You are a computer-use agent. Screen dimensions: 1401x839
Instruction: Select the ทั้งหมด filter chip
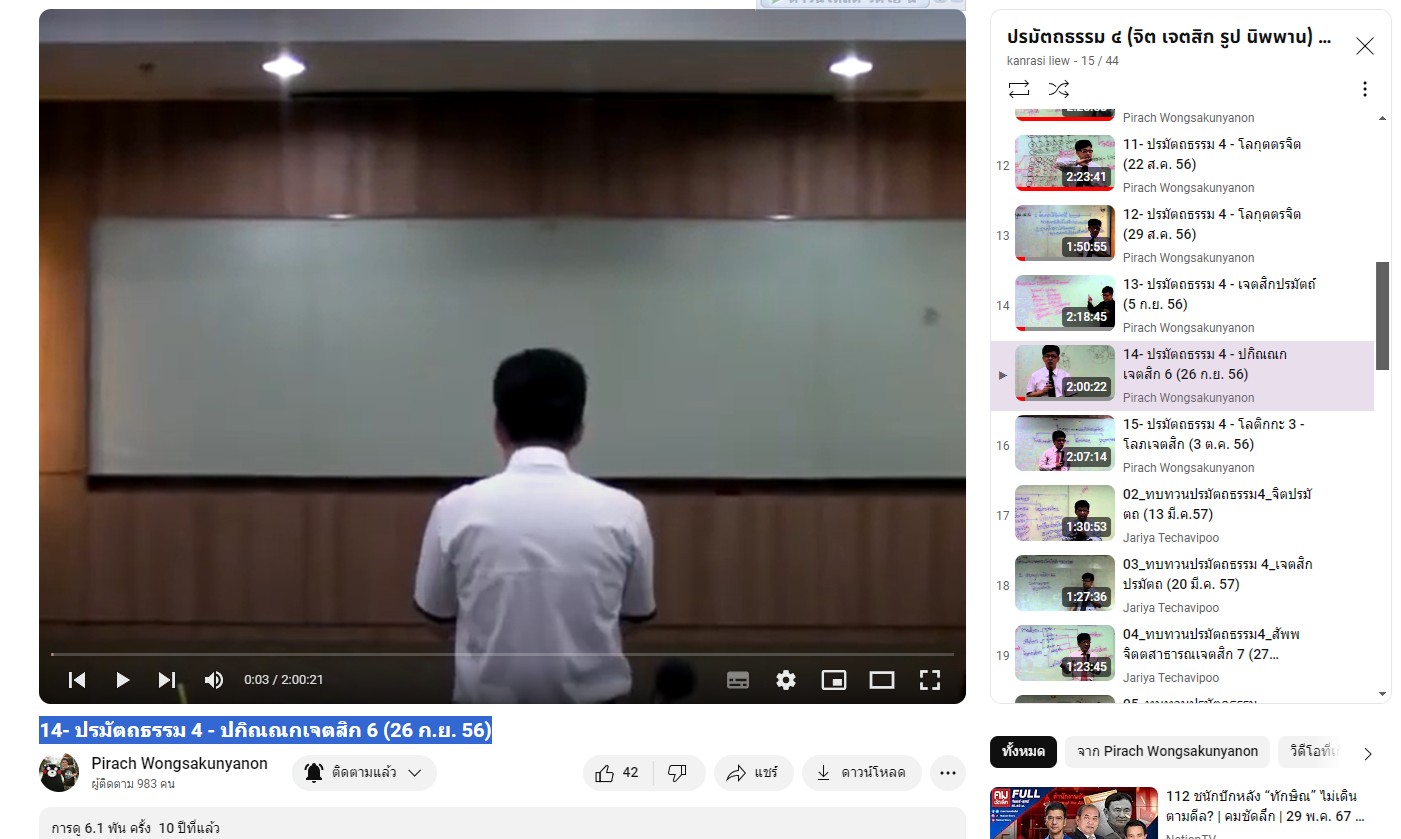pos(1023,752)
